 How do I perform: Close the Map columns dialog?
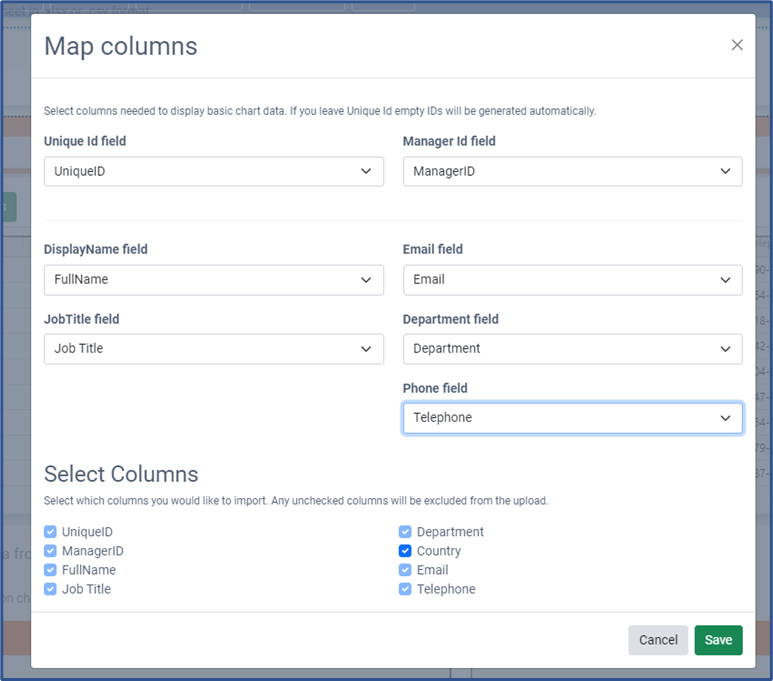[x=737, y=45]
